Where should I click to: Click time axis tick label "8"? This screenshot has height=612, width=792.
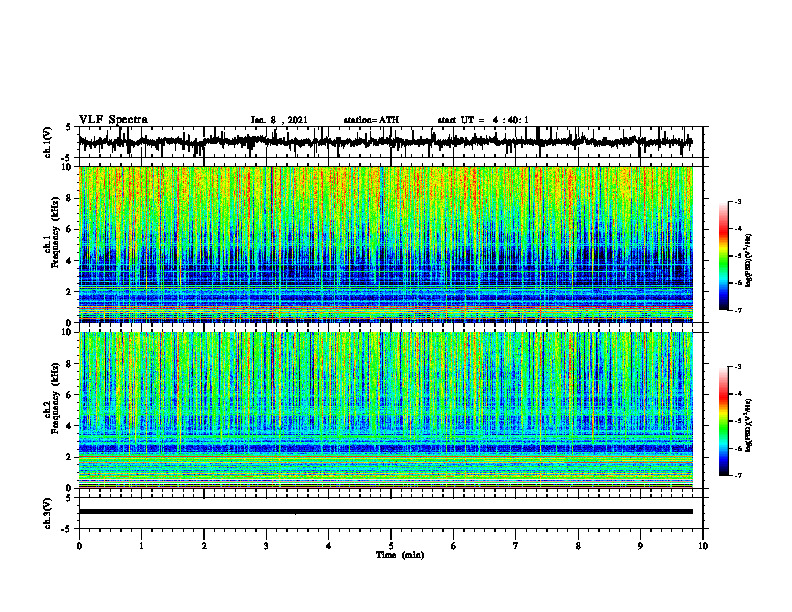[578, 546]
